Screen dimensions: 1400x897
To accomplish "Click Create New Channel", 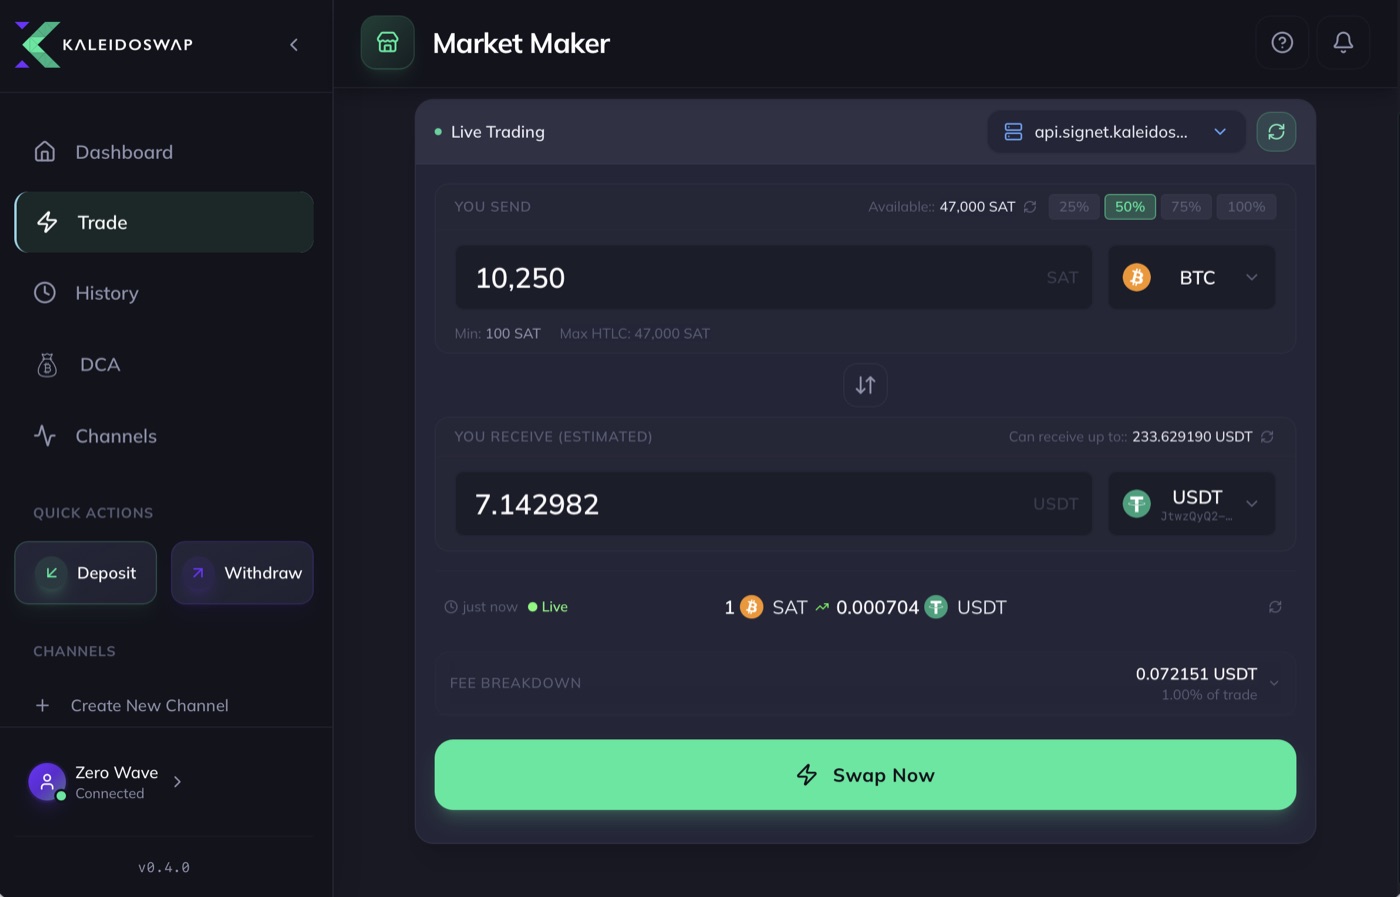I will (131, 705).
